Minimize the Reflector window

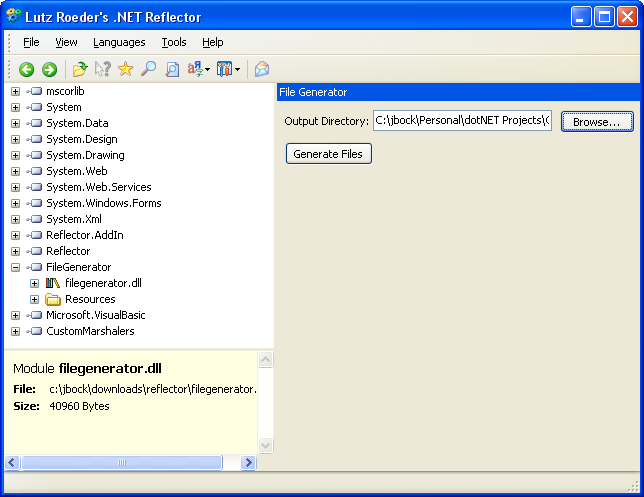coord(581,17)
